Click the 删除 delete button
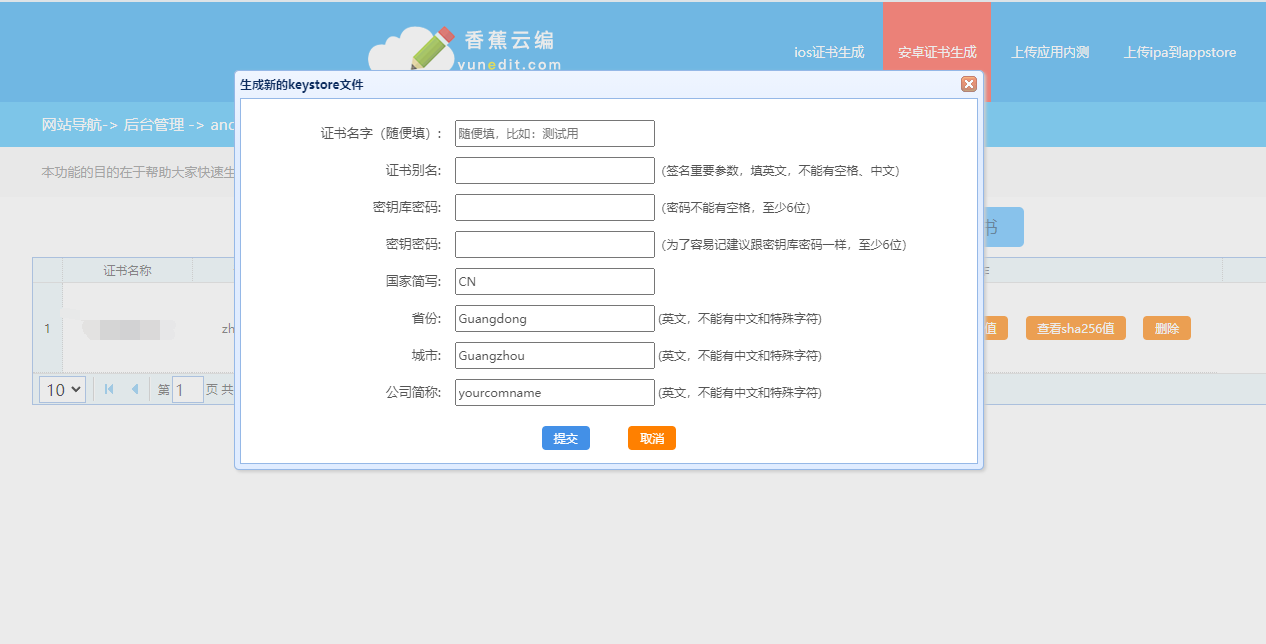The height and width of the screenshot is (644, 1266). click(1166, 329)
